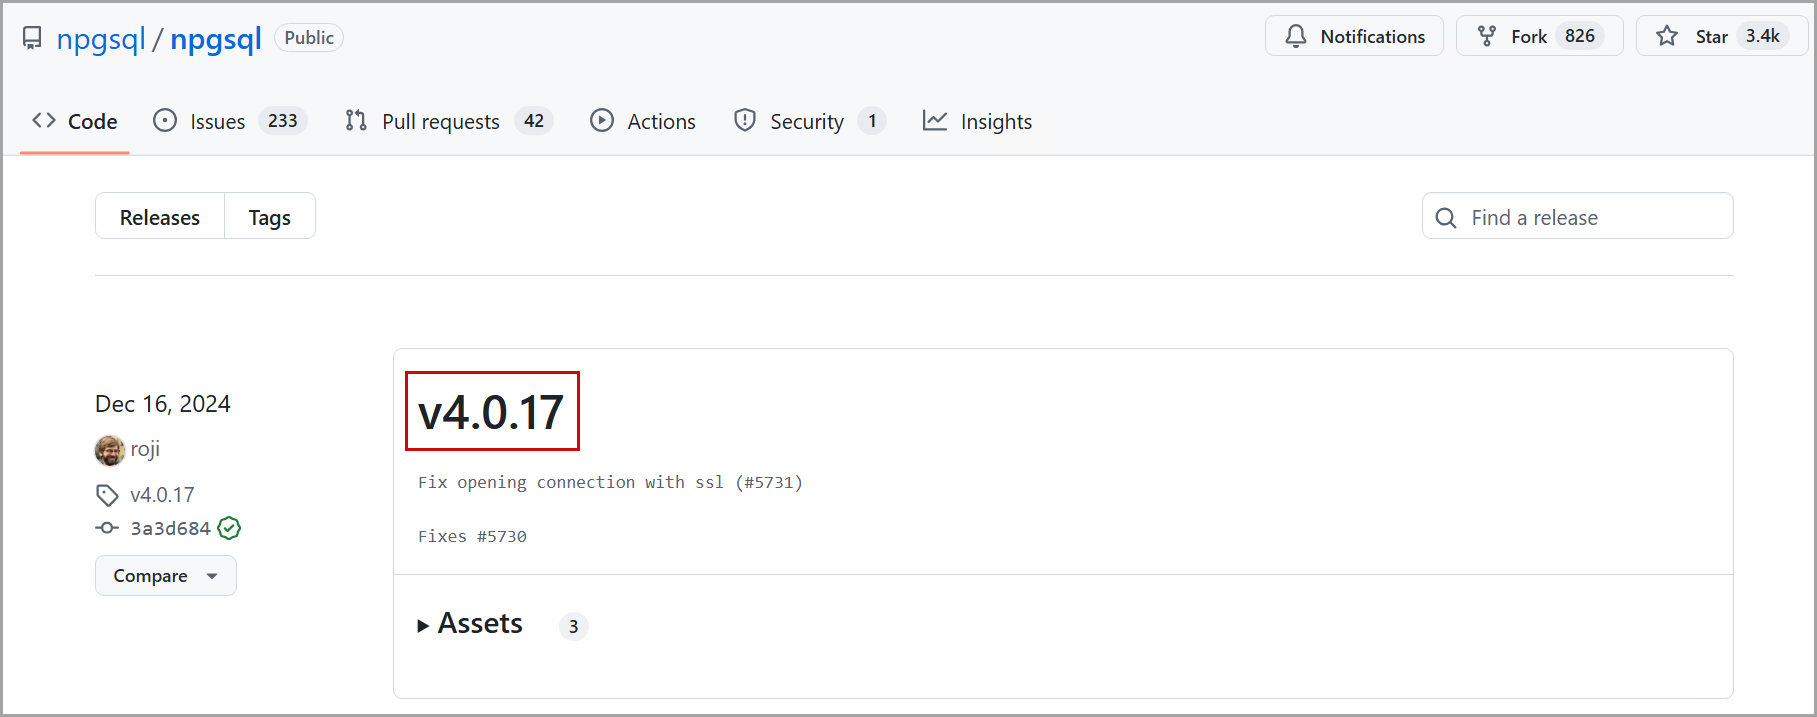Click the Notifications bell icon
Image resolution: width=1817 pixels, height=717 pixels.
tap(1296, 36)
